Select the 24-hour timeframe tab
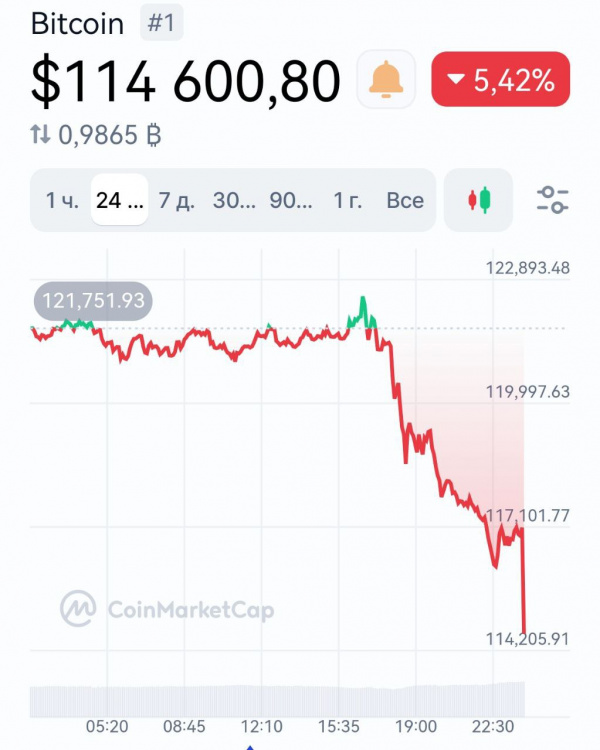Viewport: 600px width, 750px height. coord(120,200)
